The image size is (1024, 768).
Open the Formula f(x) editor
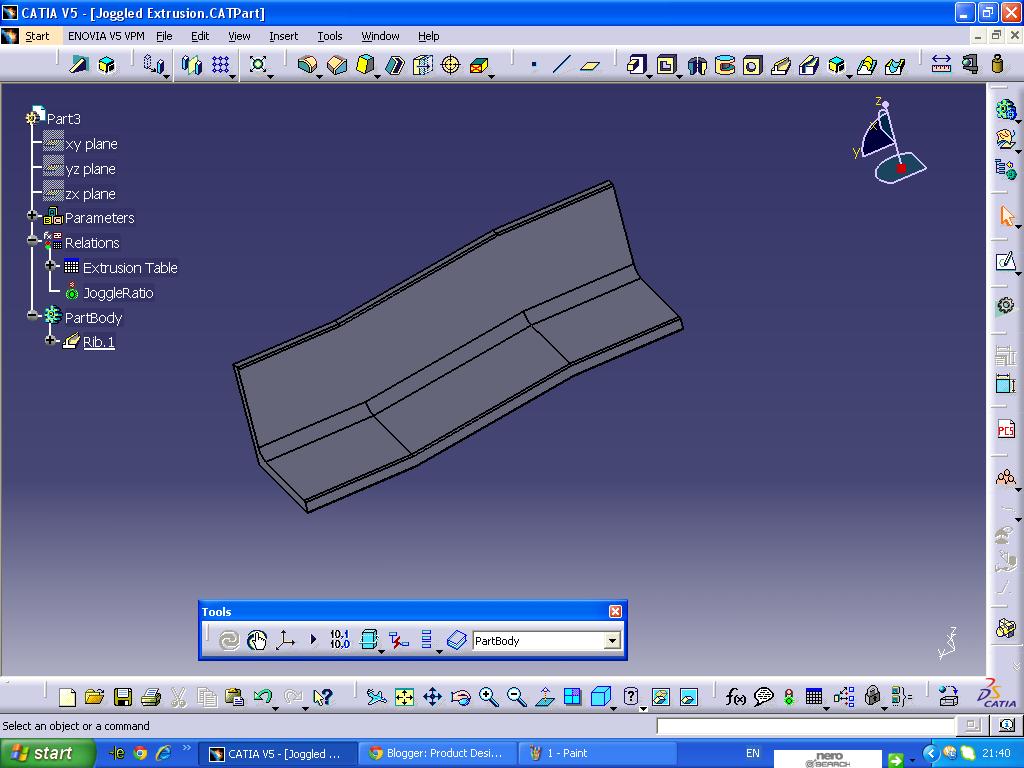pyautogui.click(x=735, y=695)
